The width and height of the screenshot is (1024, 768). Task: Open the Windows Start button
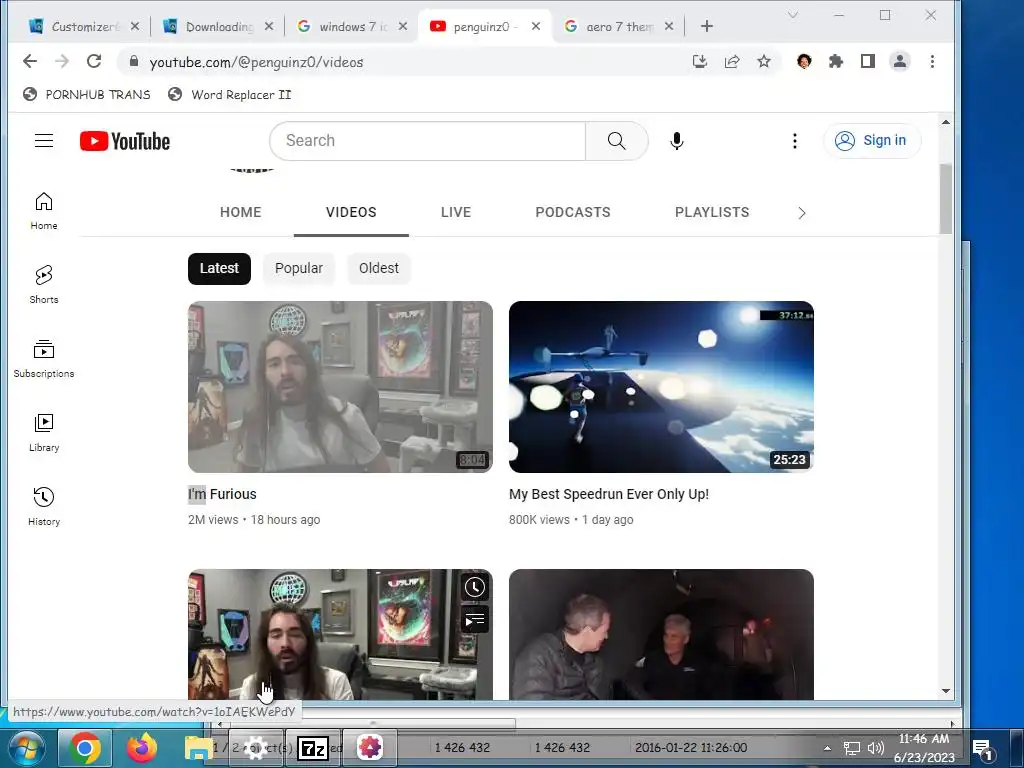tap(26, 748)
